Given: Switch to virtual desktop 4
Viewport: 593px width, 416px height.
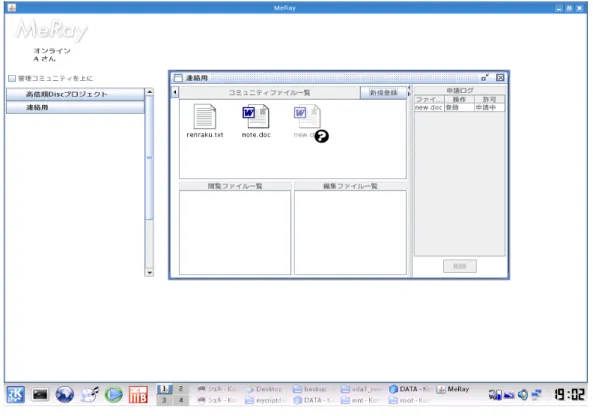Looking at the screenshot, I should [x=181, y=400].
